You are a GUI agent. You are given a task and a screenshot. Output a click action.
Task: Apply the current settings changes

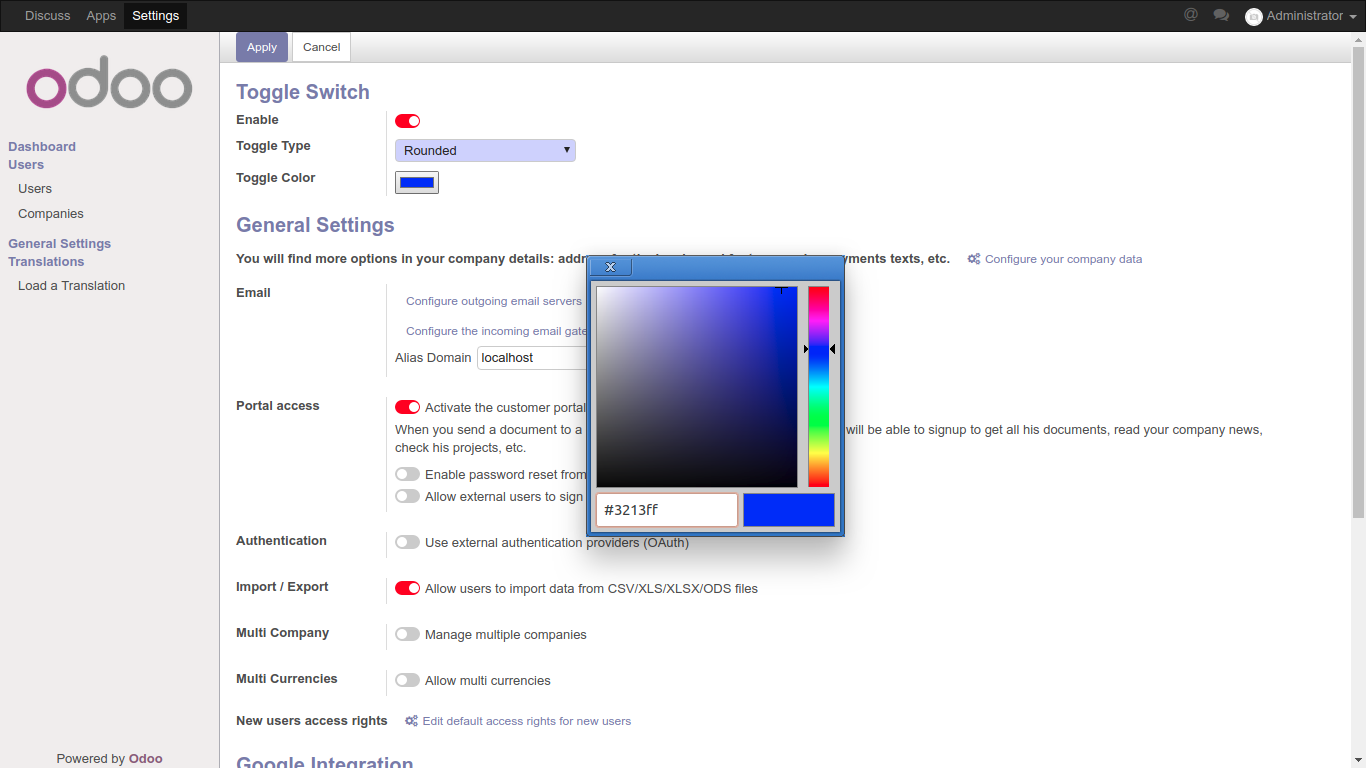[261, 47]
